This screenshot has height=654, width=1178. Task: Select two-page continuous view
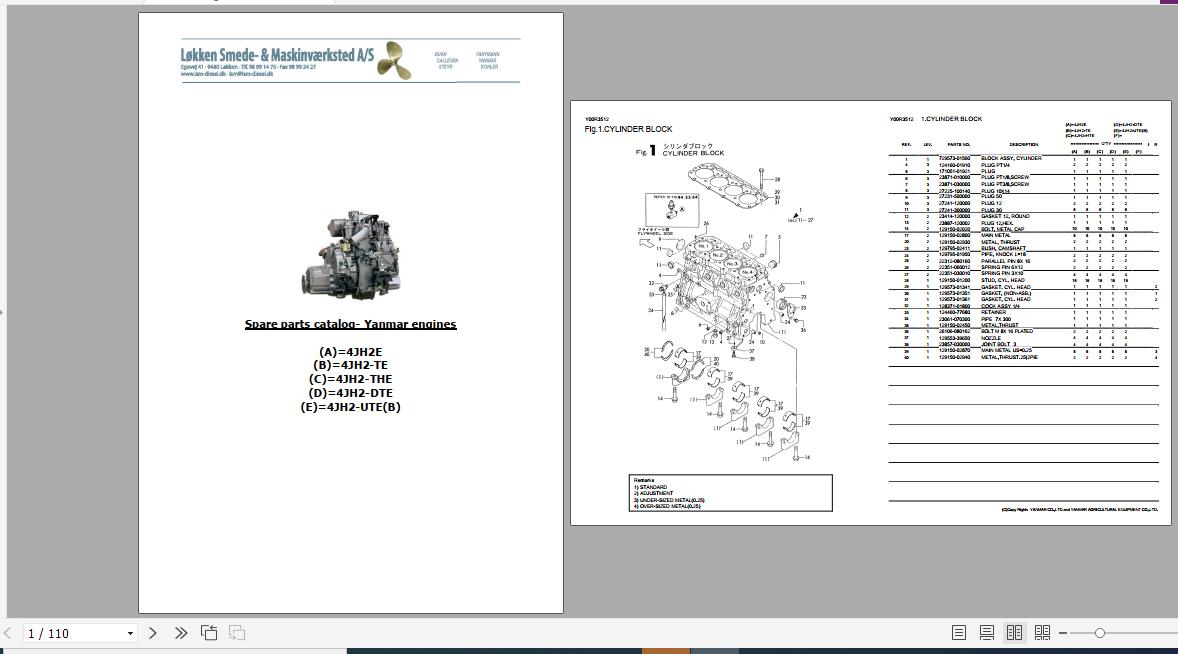(1042, 633)
